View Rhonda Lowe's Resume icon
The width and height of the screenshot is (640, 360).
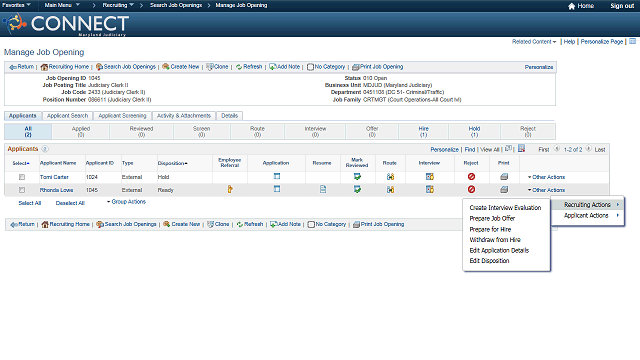click(x=322, y=189)
